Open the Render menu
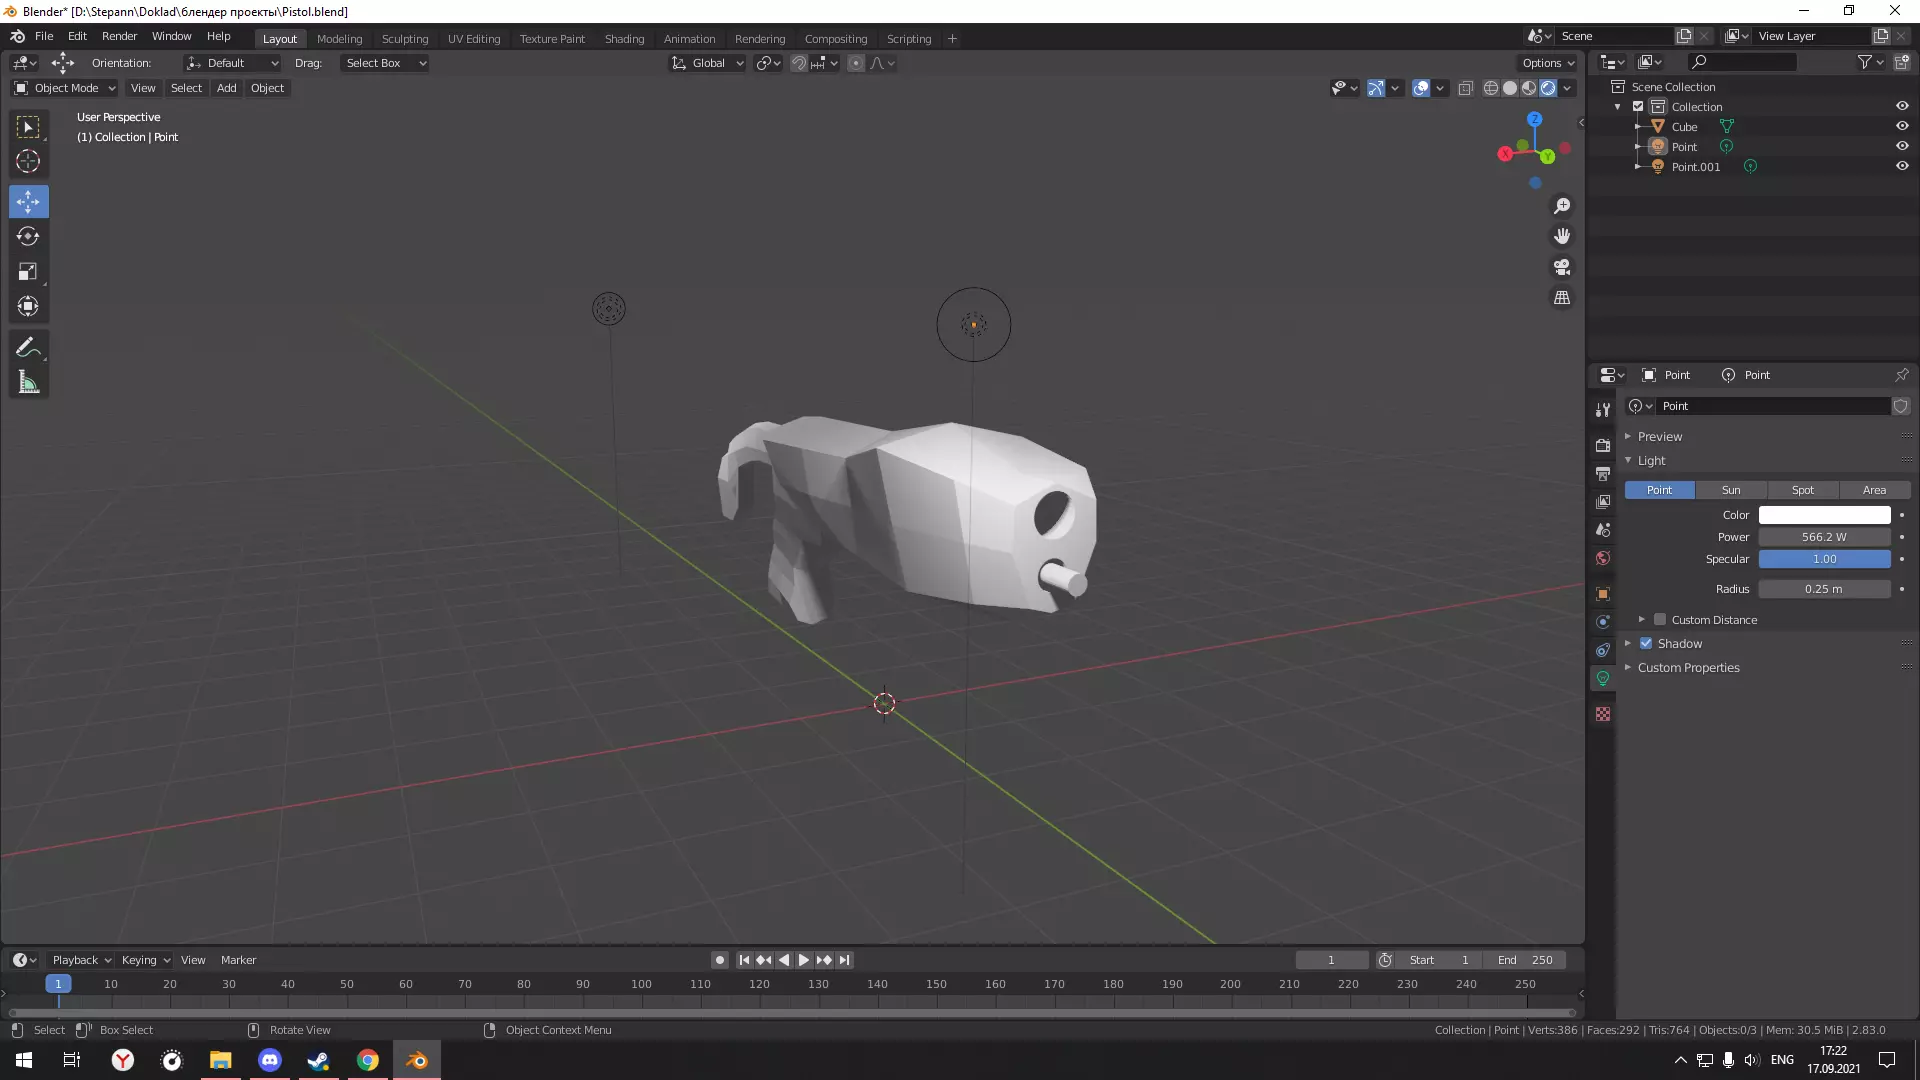The height and width of the screenshot is (1080, 1920). (x=119, y=36)
